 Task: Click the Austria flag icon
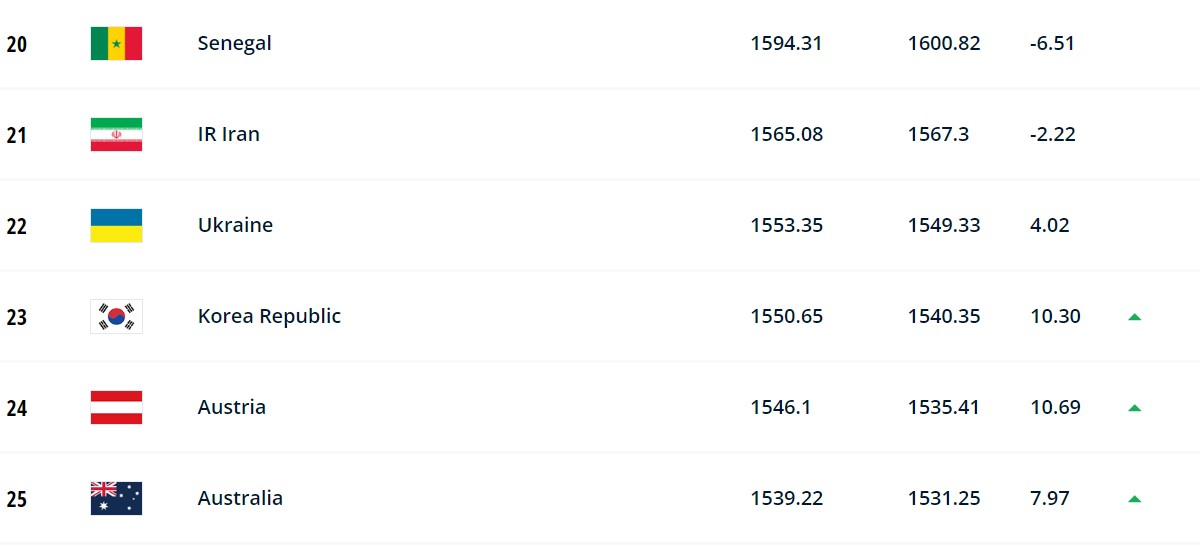click(116, 407)
